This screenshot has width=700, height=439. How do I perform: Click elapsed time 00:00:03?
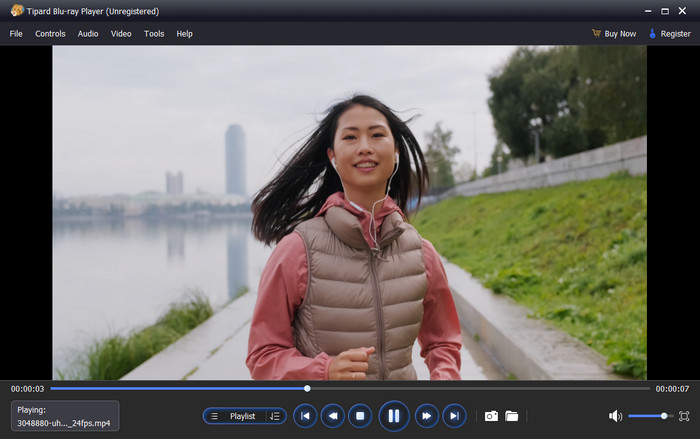pos(28,389)
